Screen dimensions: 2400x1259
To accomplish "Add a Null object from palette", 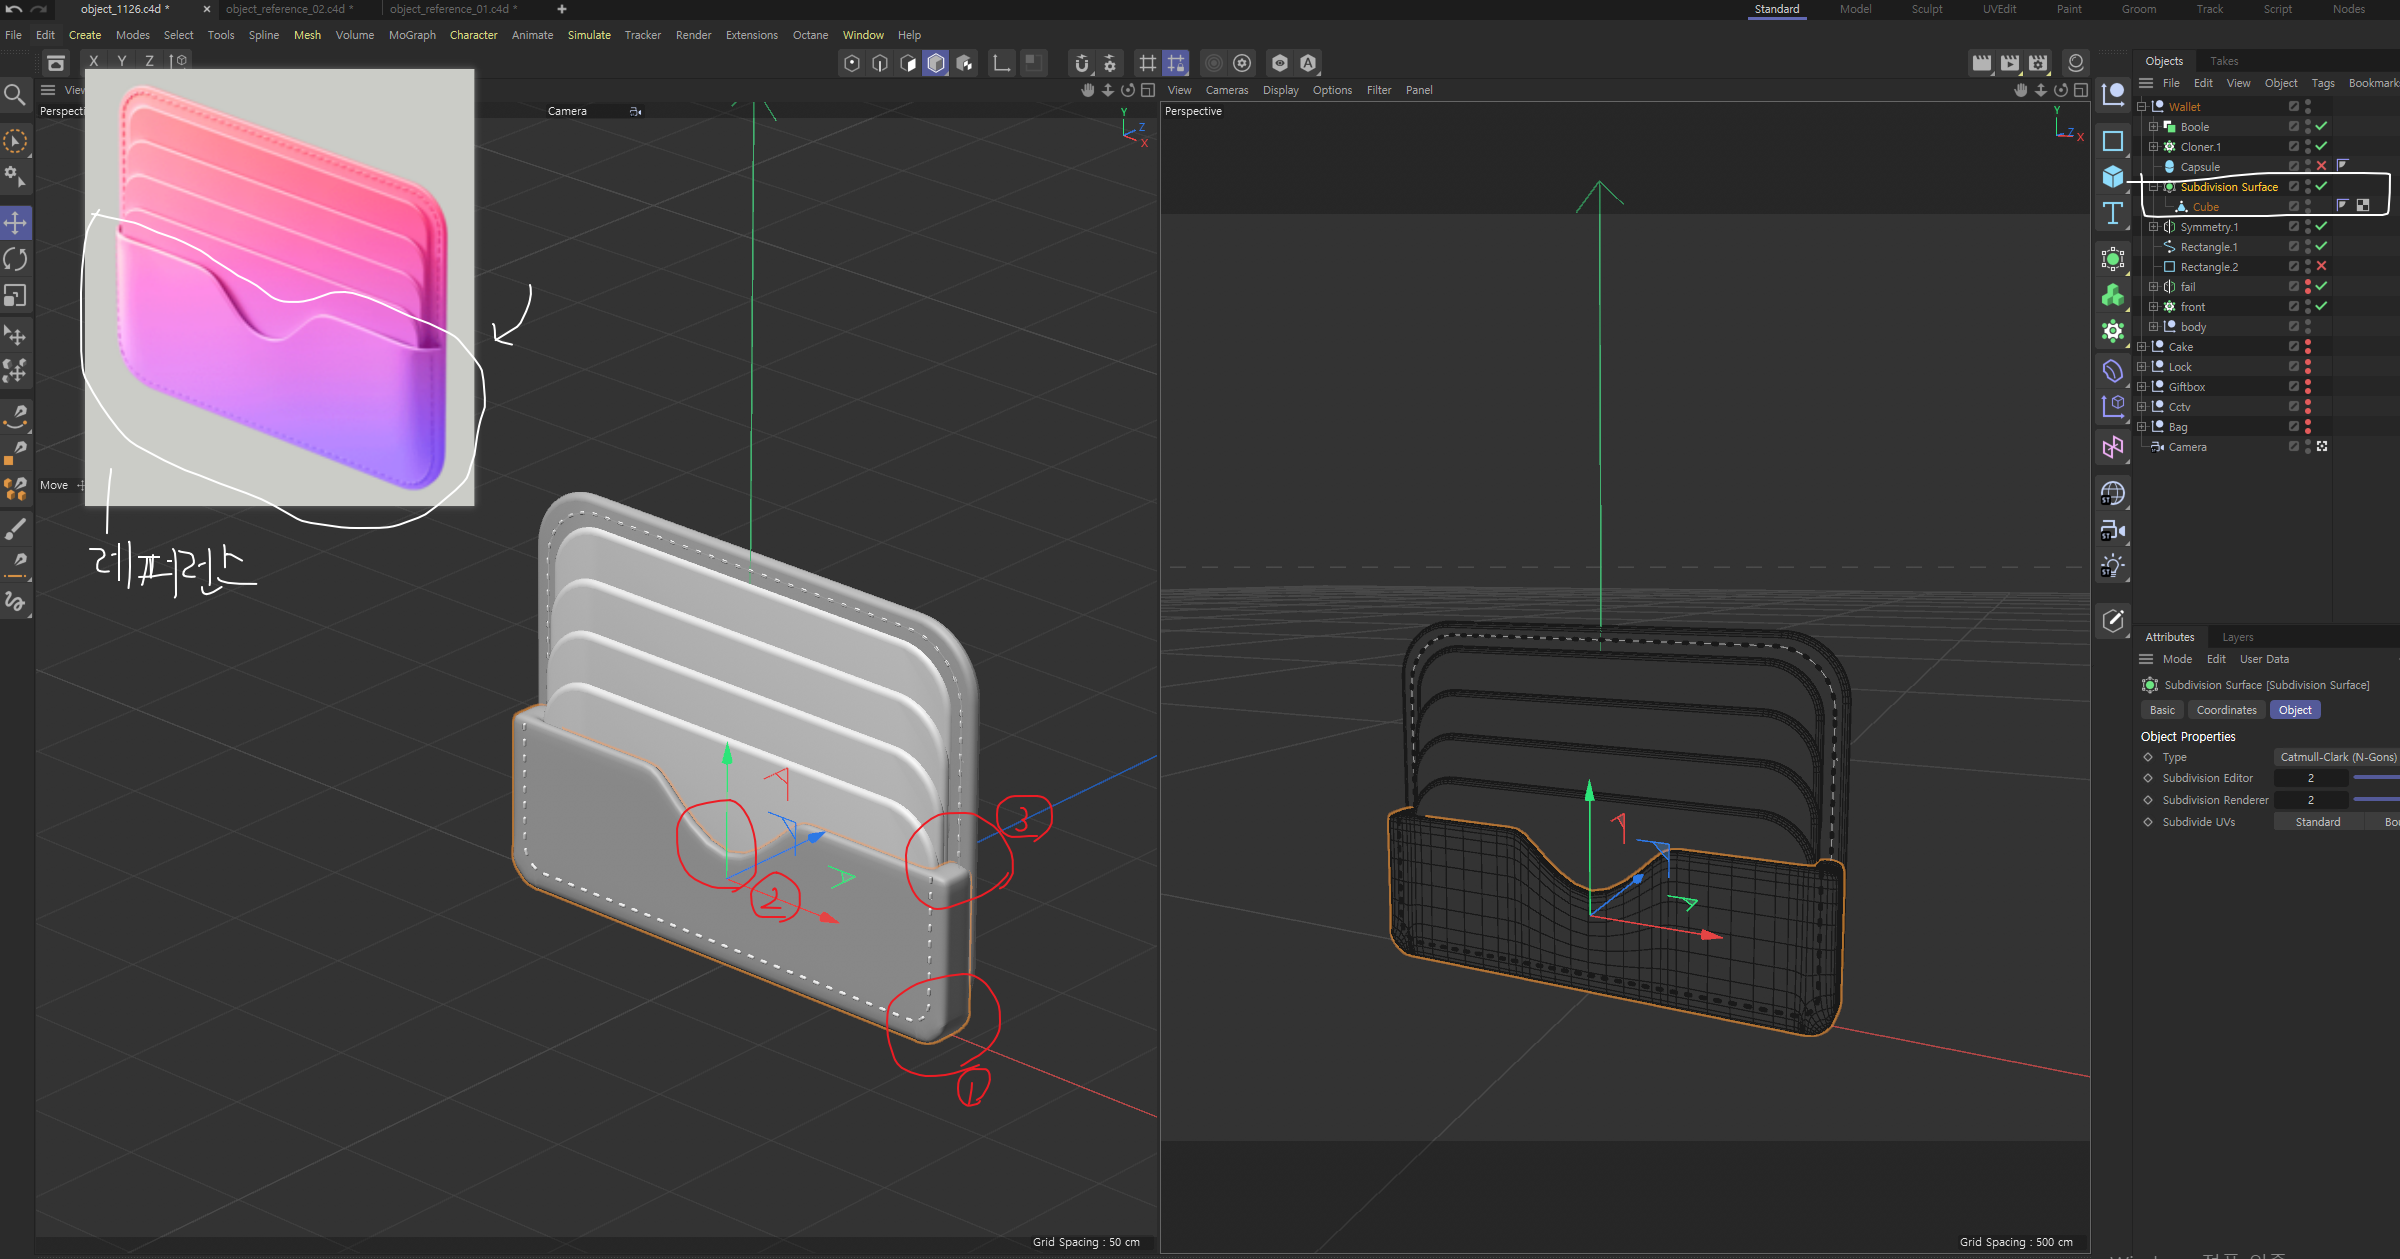I will pos(2112,95).
